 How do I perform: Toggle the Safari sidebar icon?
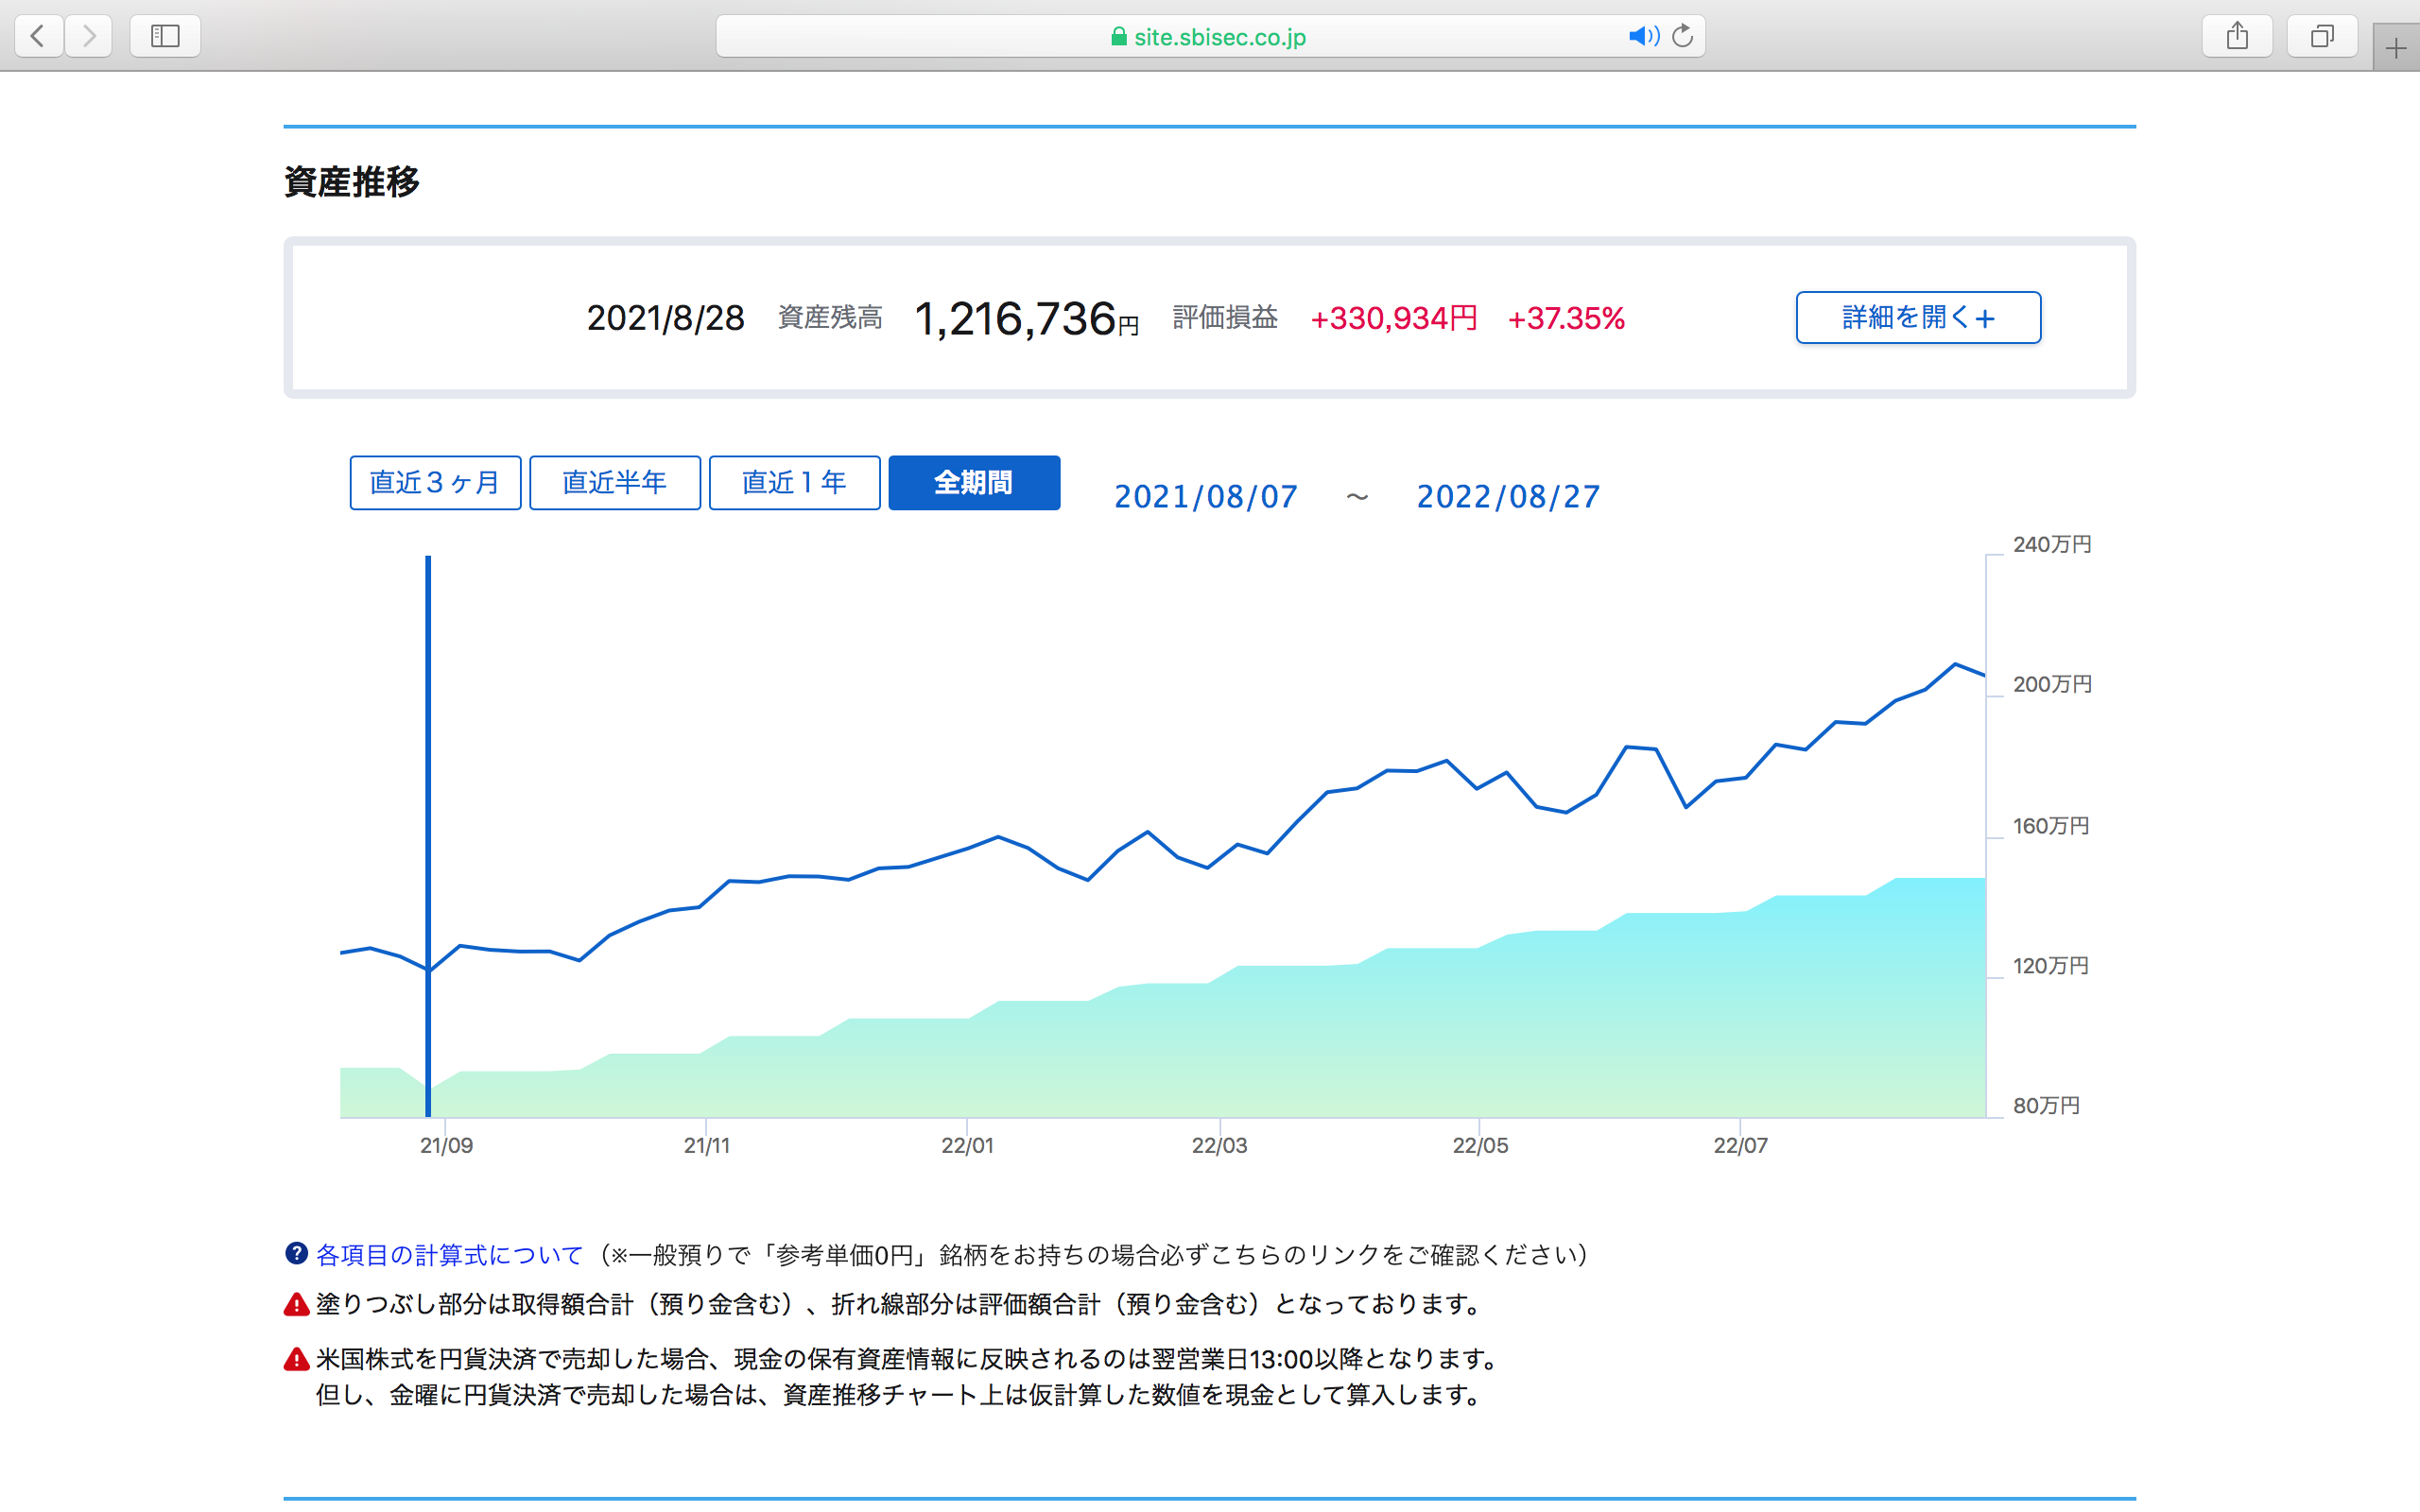165,36
